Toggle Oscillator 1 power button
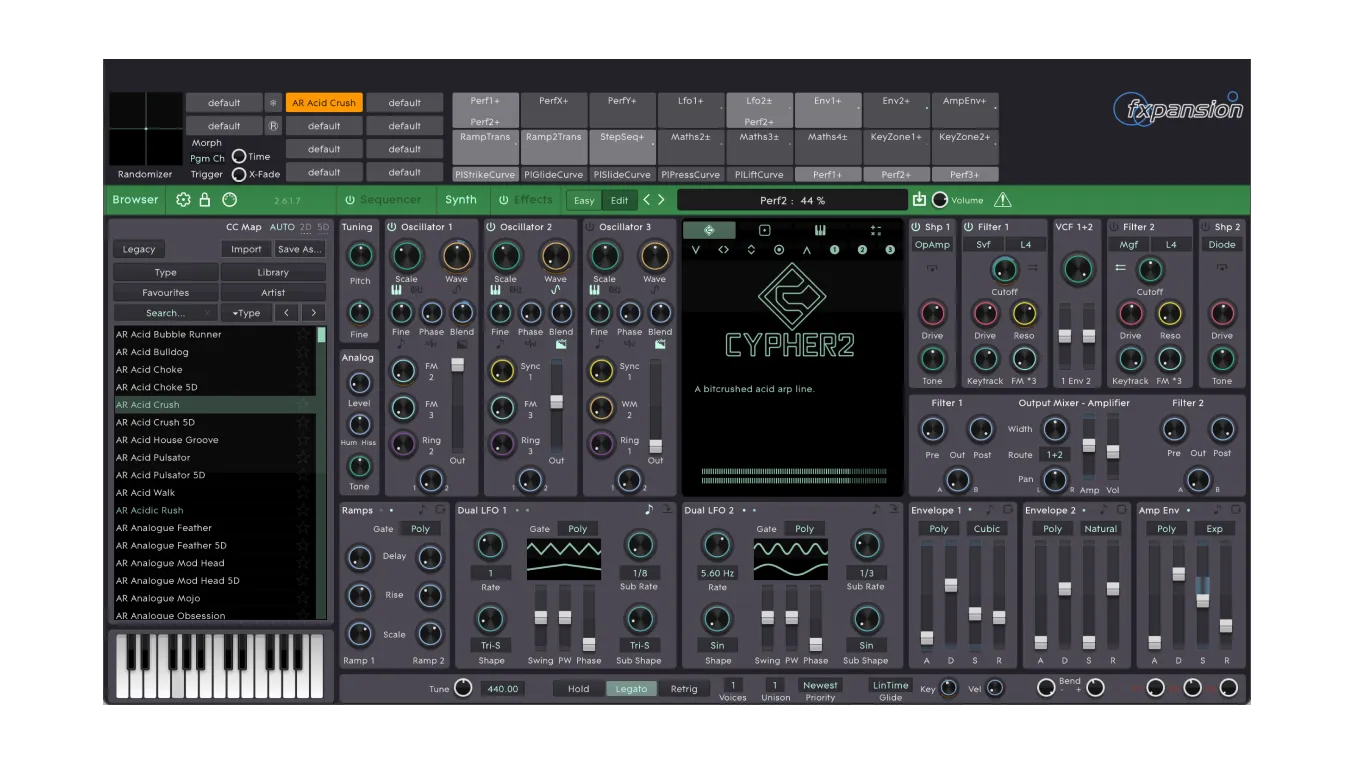1354x764 pixels. click(x=392, y=227)
